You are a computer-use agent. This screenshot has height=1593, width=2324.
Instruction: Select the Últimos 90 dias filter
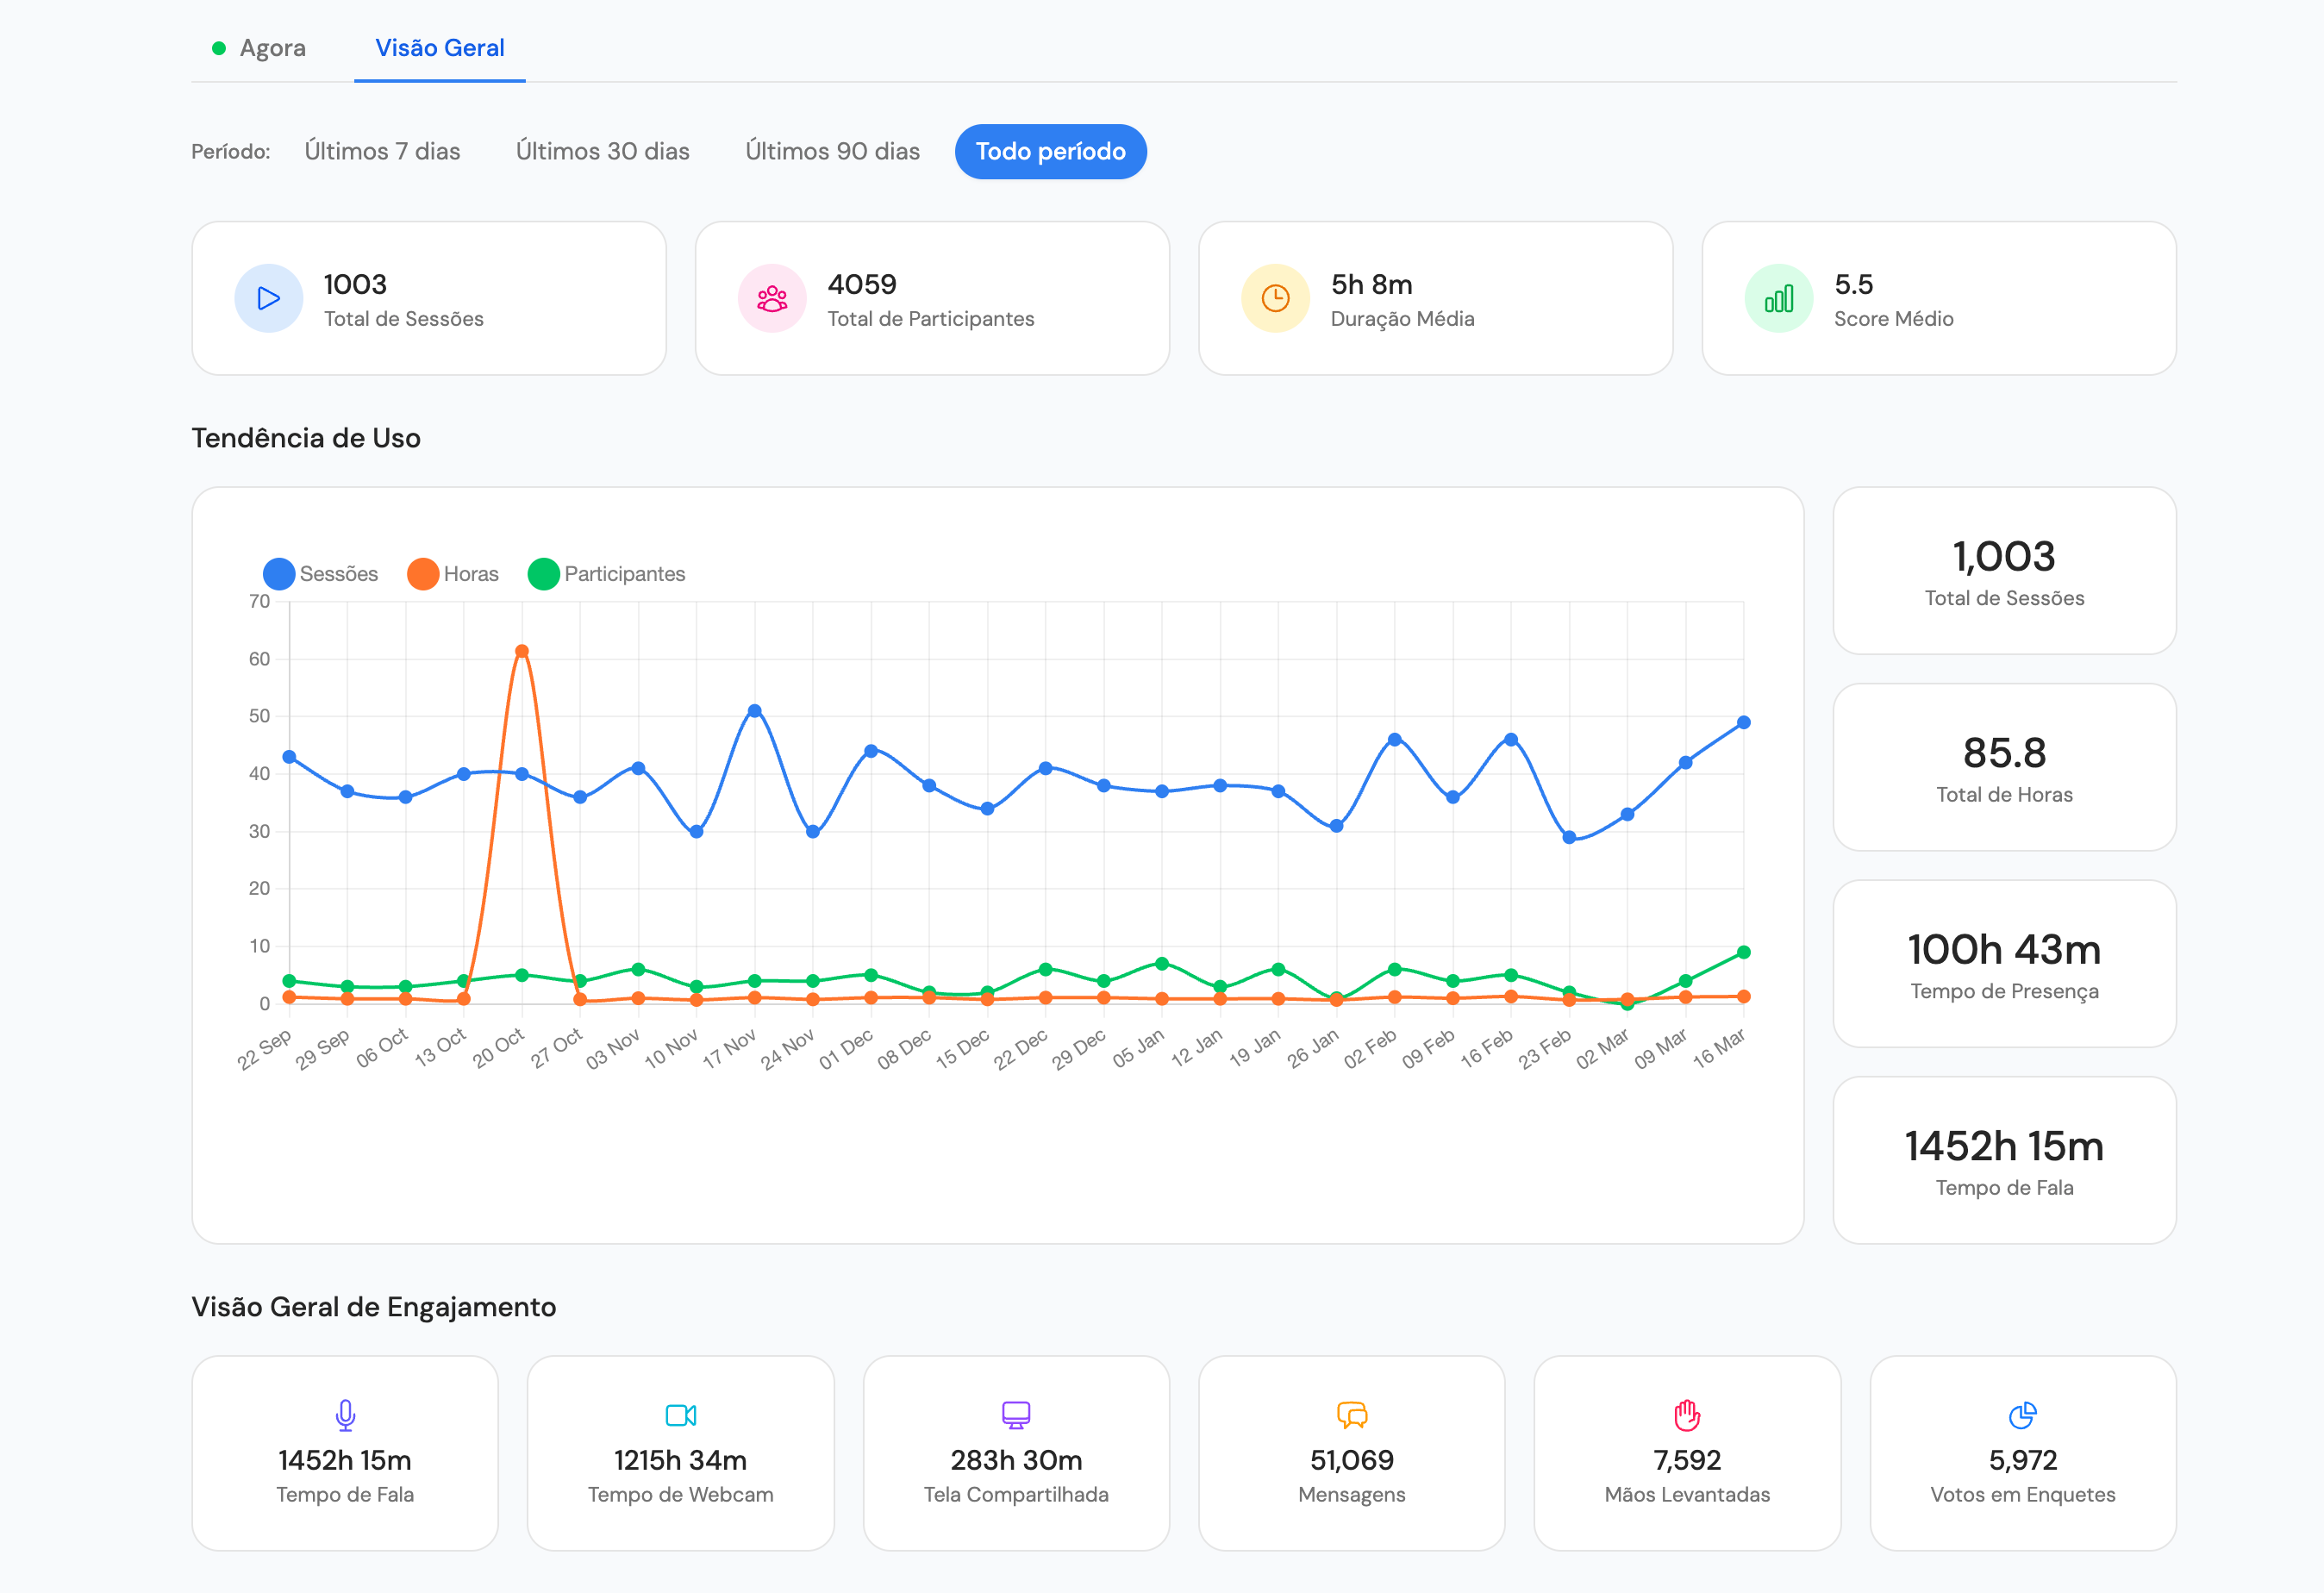(x=832, y=152)
